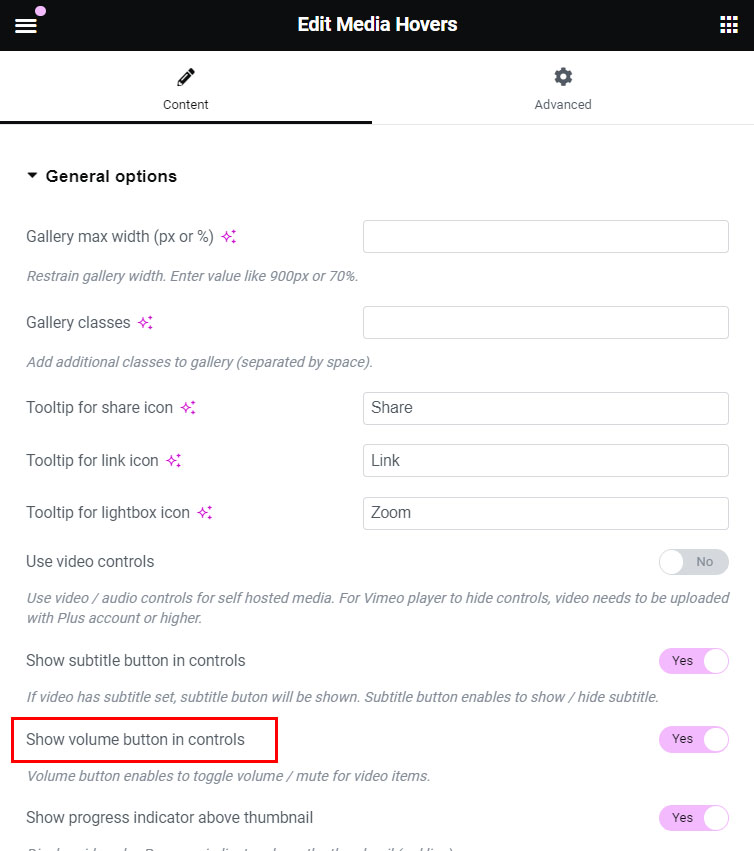Viewport: 754px width, 851px height.
Task: Switch to the Content tab
Action: (x=186, y=88)
